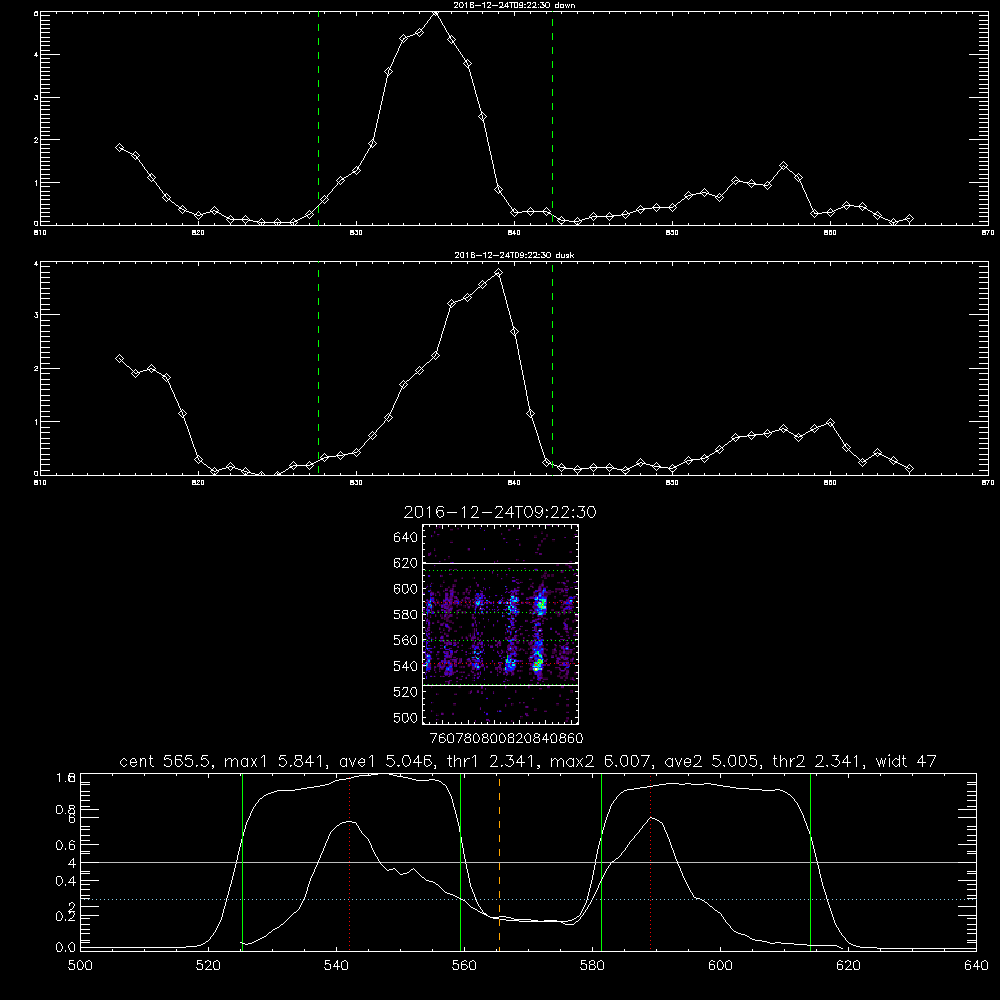Click the bottom plot y-axis label 0.4
The width and height of the screenshot is (1000, 1000).
(x=66, y=881)
